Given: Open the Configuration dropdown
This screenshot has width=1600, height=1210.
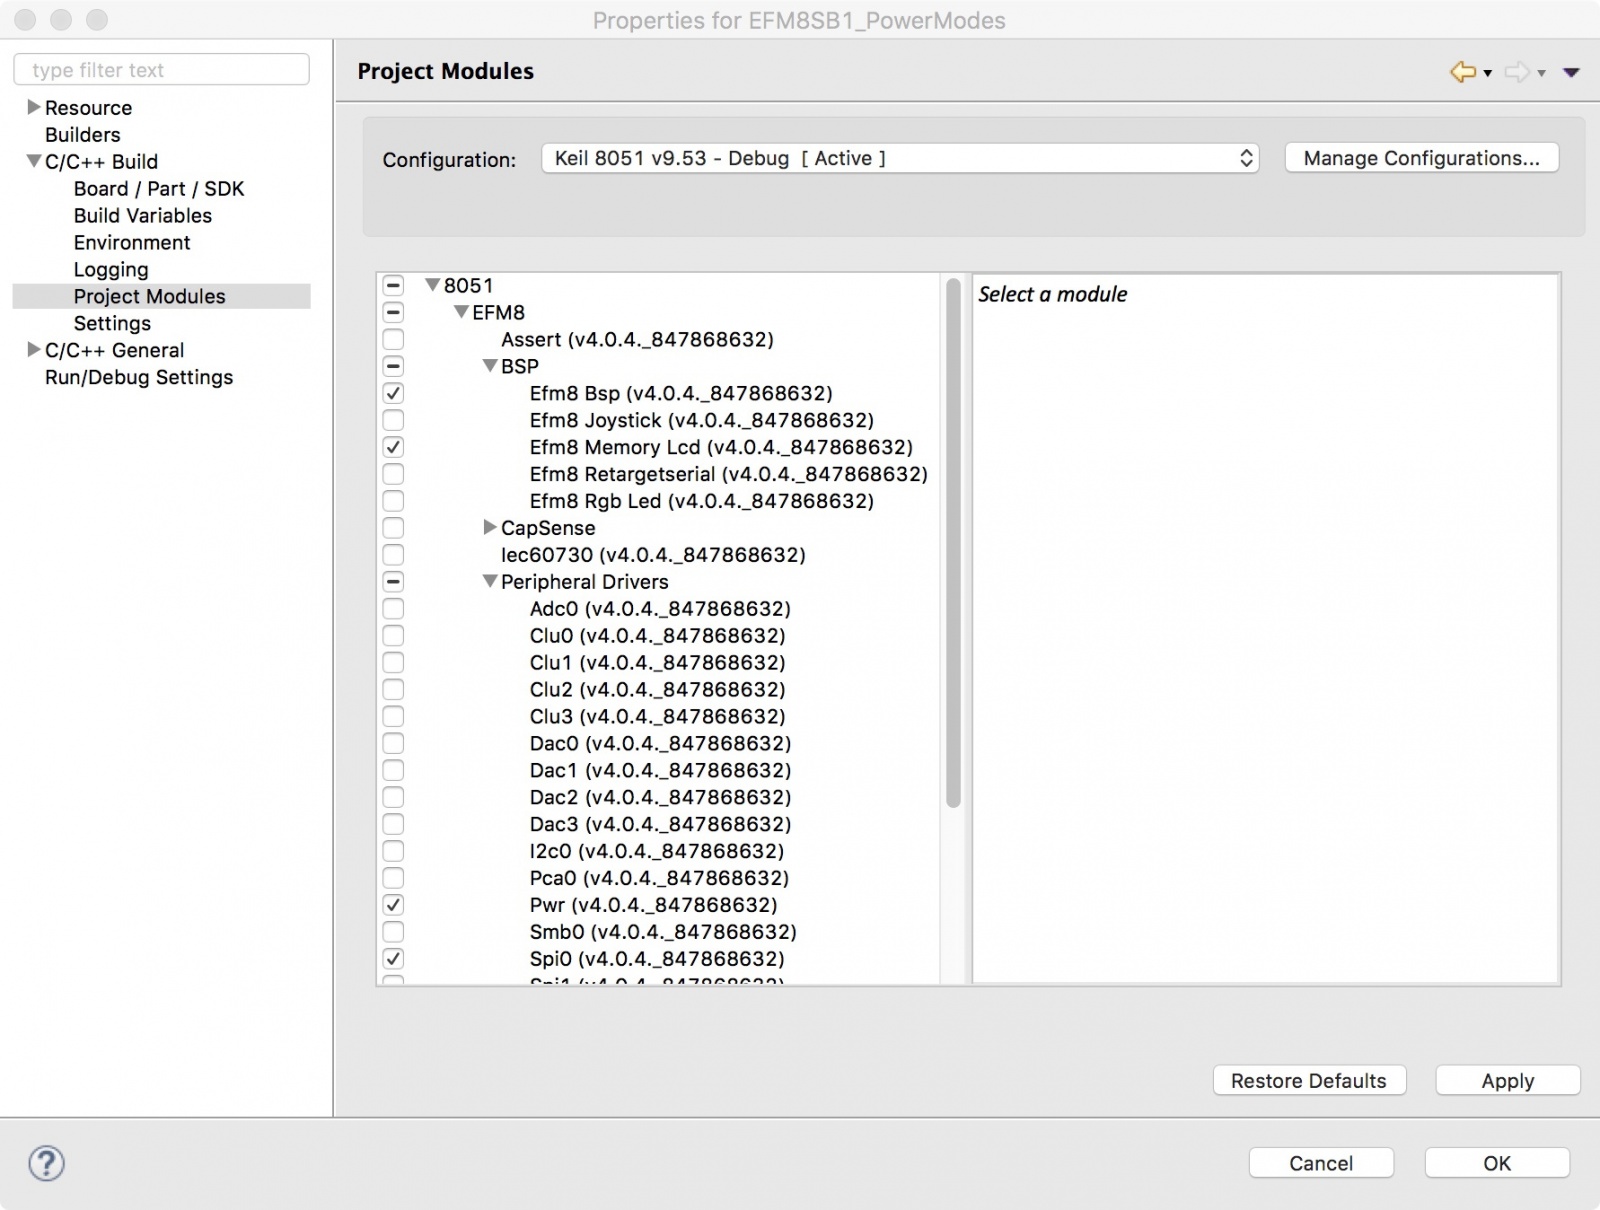Looking at the screenshot, I should (899, 158).
